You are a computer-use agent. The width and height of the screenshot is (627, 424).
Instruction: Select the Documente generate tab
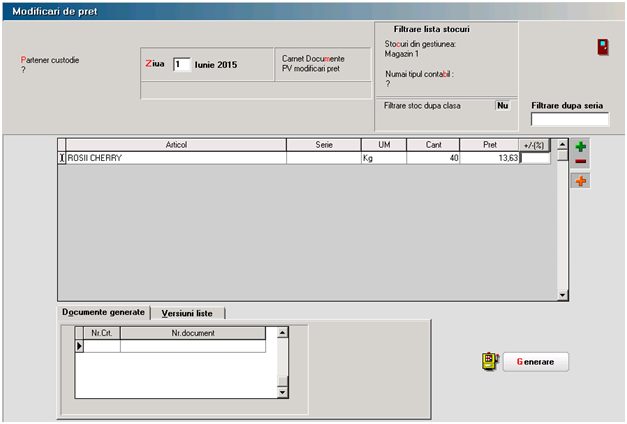point(104,313)
